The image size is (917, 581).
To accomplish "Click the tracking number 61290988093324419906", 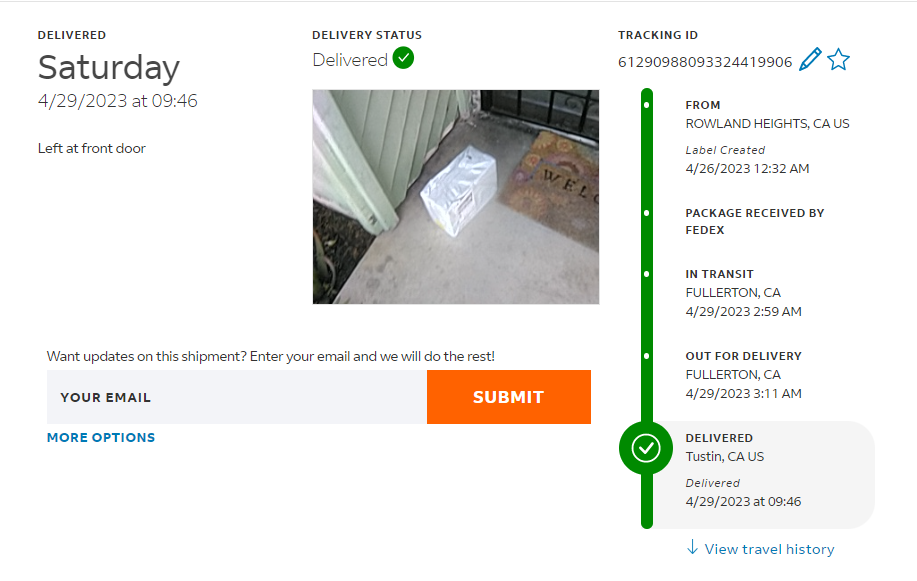I will tap(705, 62).
